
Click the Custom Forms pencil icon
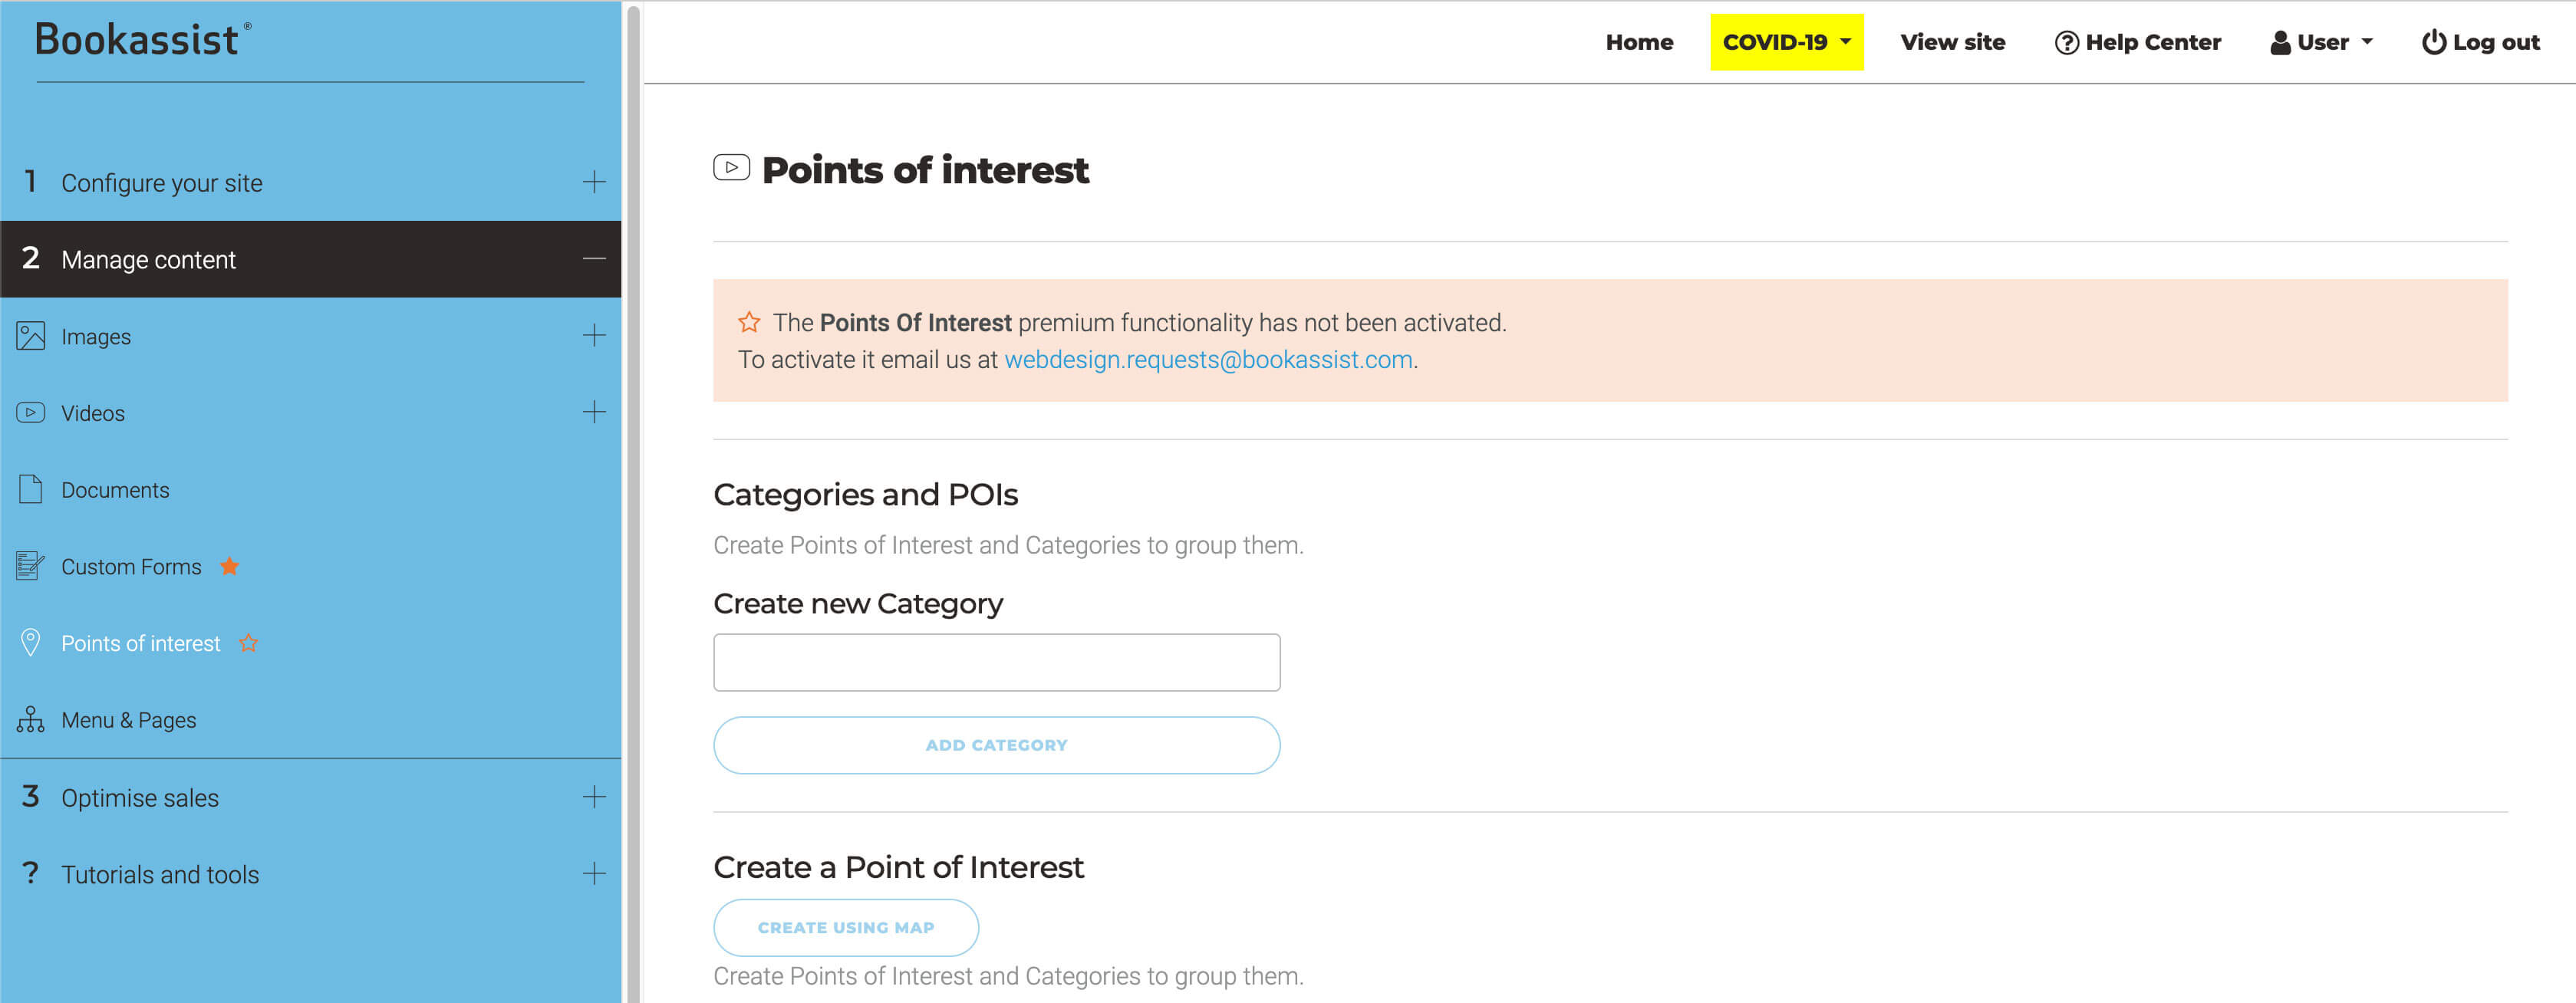[31, 566]
